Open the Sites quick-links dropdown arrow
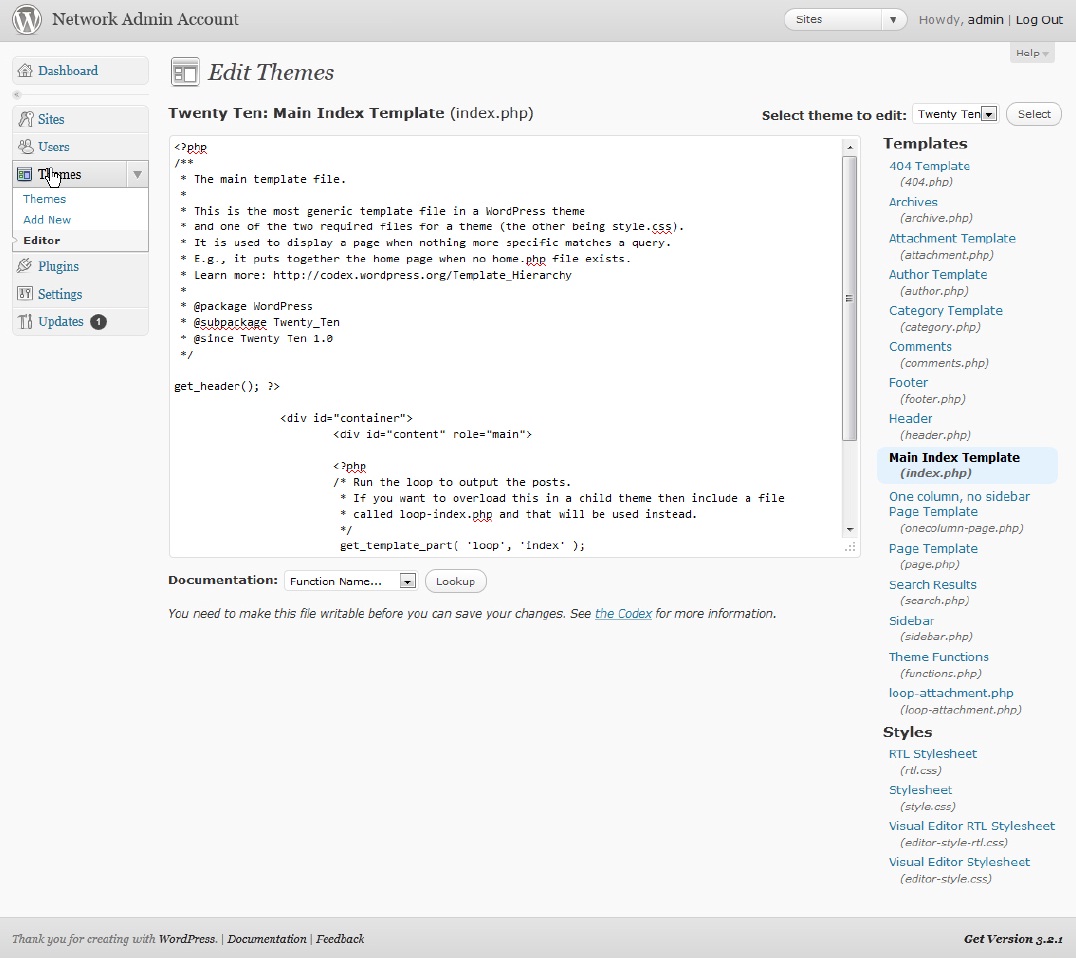Screen dimensions: 1076x958 click(x=893, y=19)
